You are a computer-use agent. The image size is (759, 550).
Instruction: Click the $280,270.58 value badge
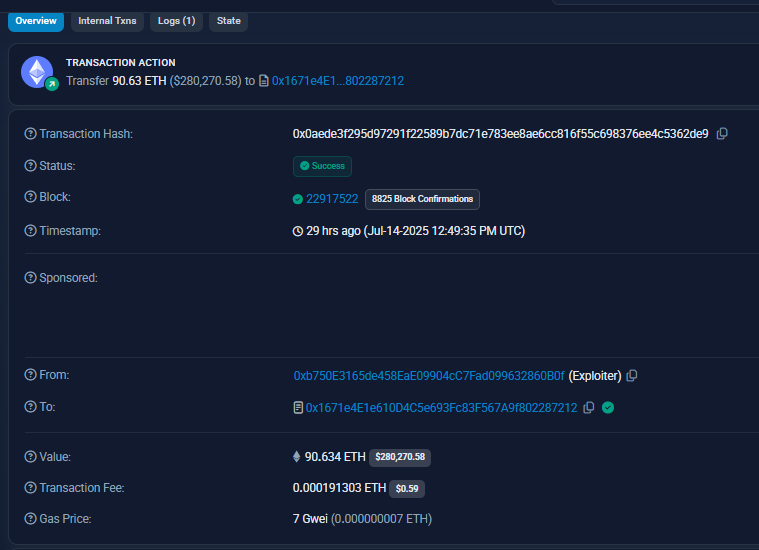[400, 458]
